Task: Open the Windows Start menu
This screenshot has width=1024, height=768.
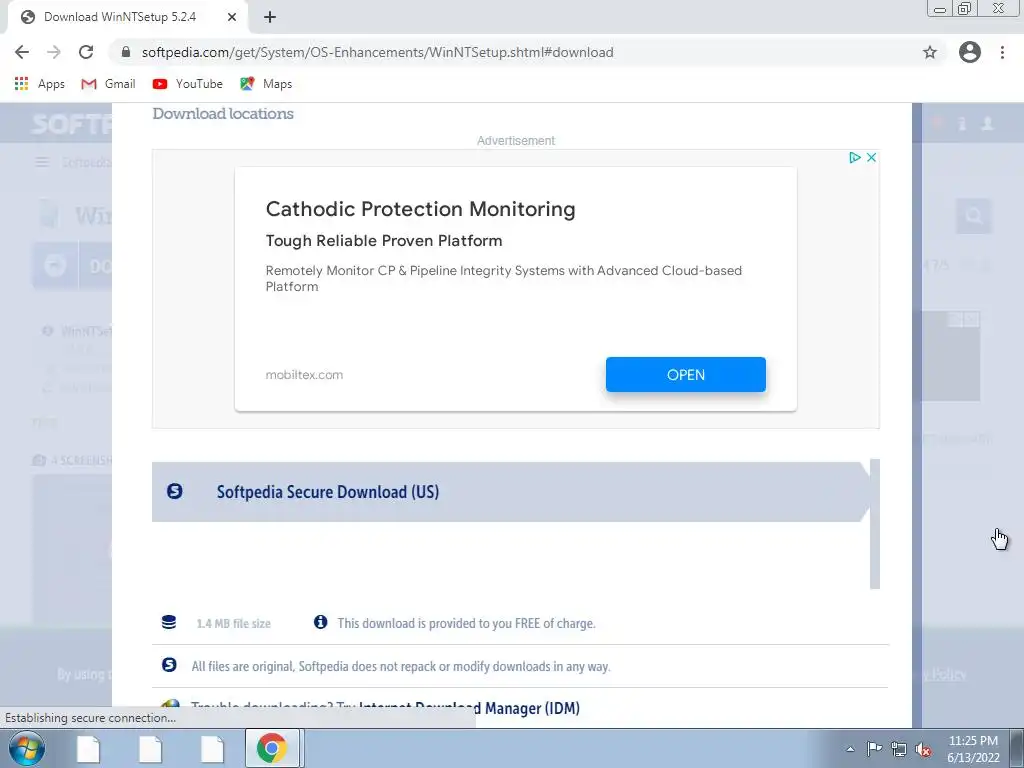Action: [27, 748]
